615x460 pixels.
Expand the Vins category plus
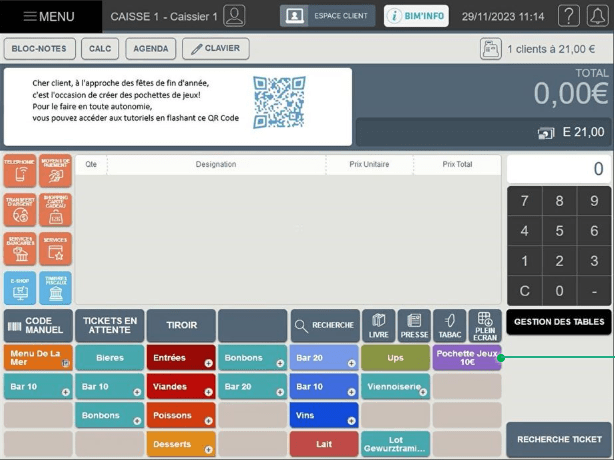click(x=351, y=421)
